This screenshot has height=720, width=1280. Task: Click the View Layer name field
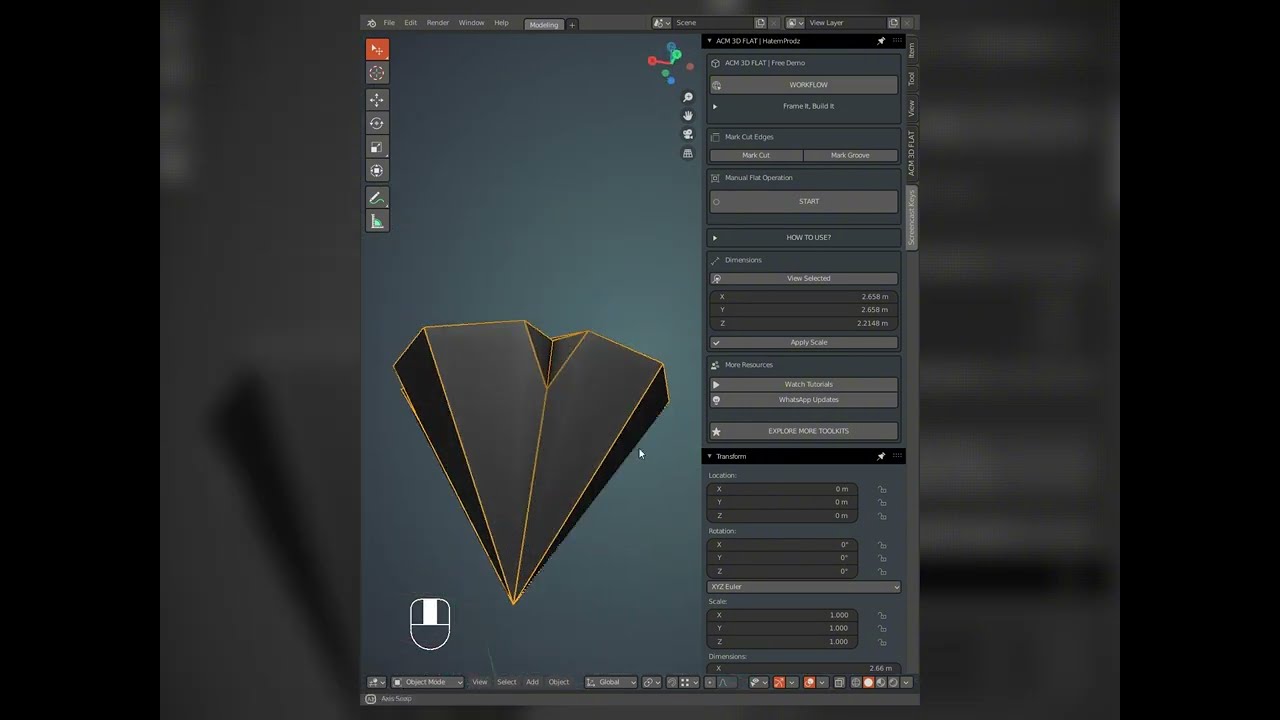(845, 23)
